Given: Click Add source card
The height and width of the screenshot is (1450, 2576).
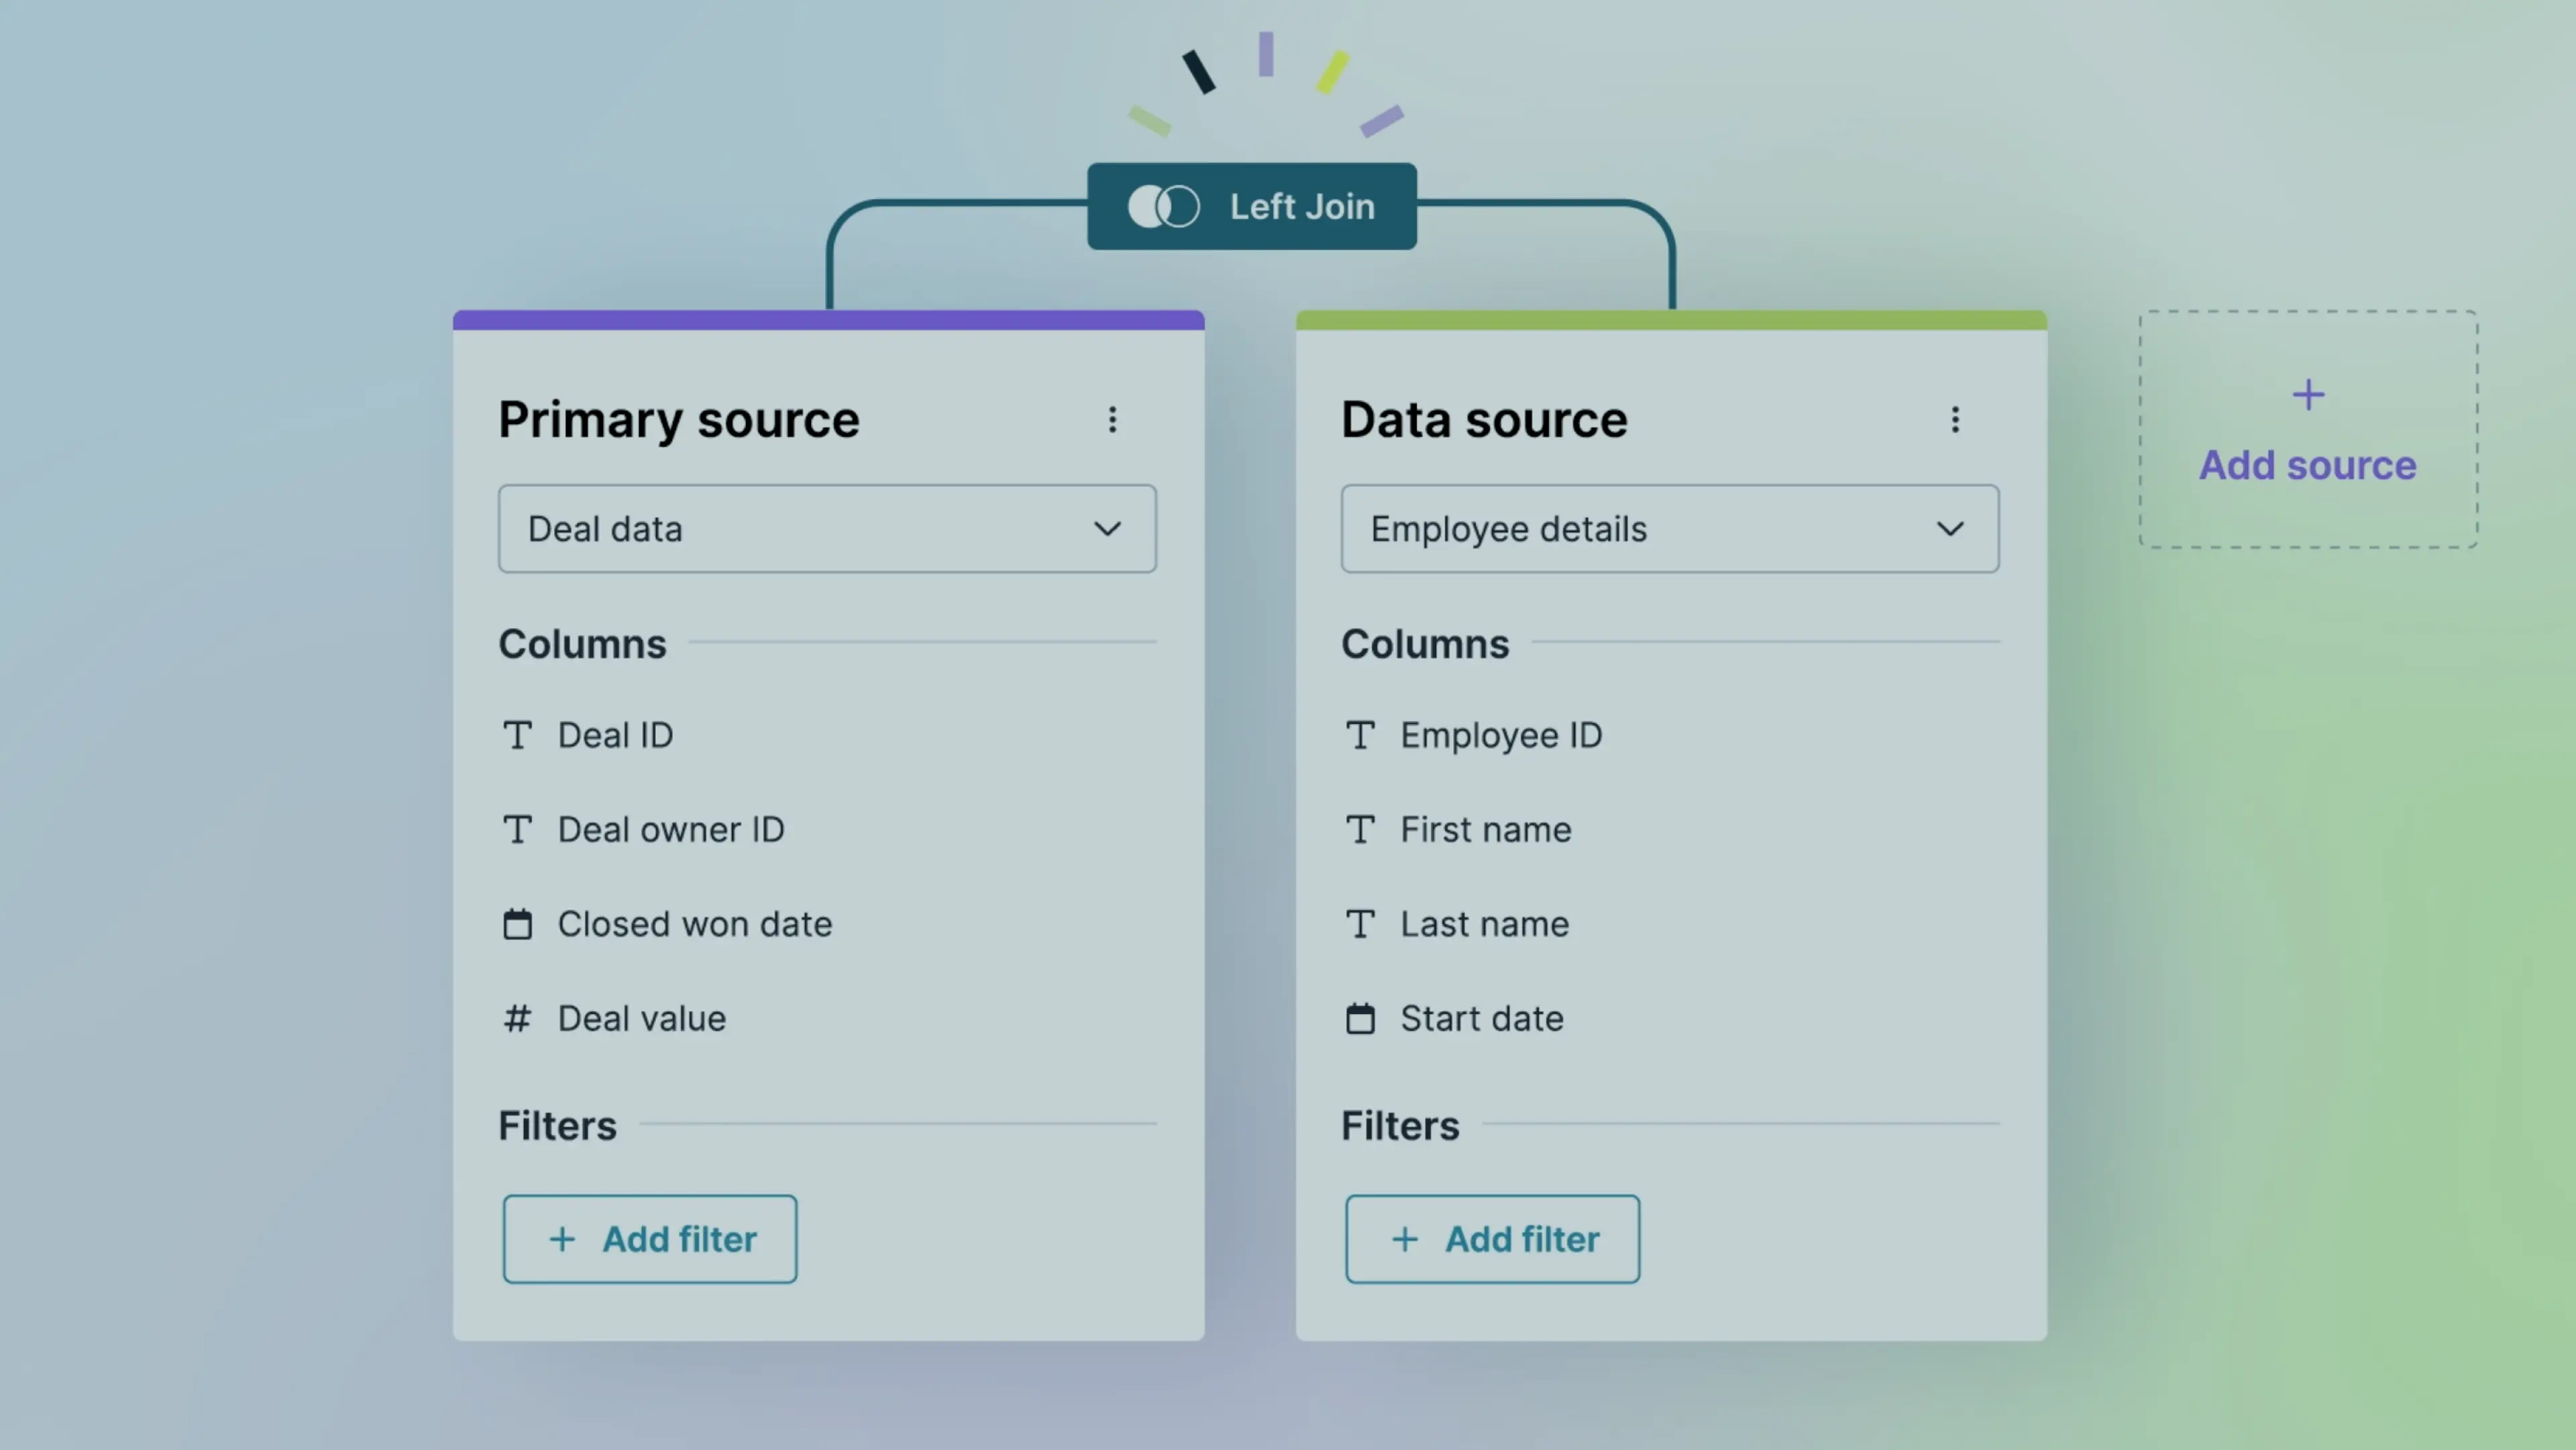Looking at the screenshot, I should tap(2308, 429).
